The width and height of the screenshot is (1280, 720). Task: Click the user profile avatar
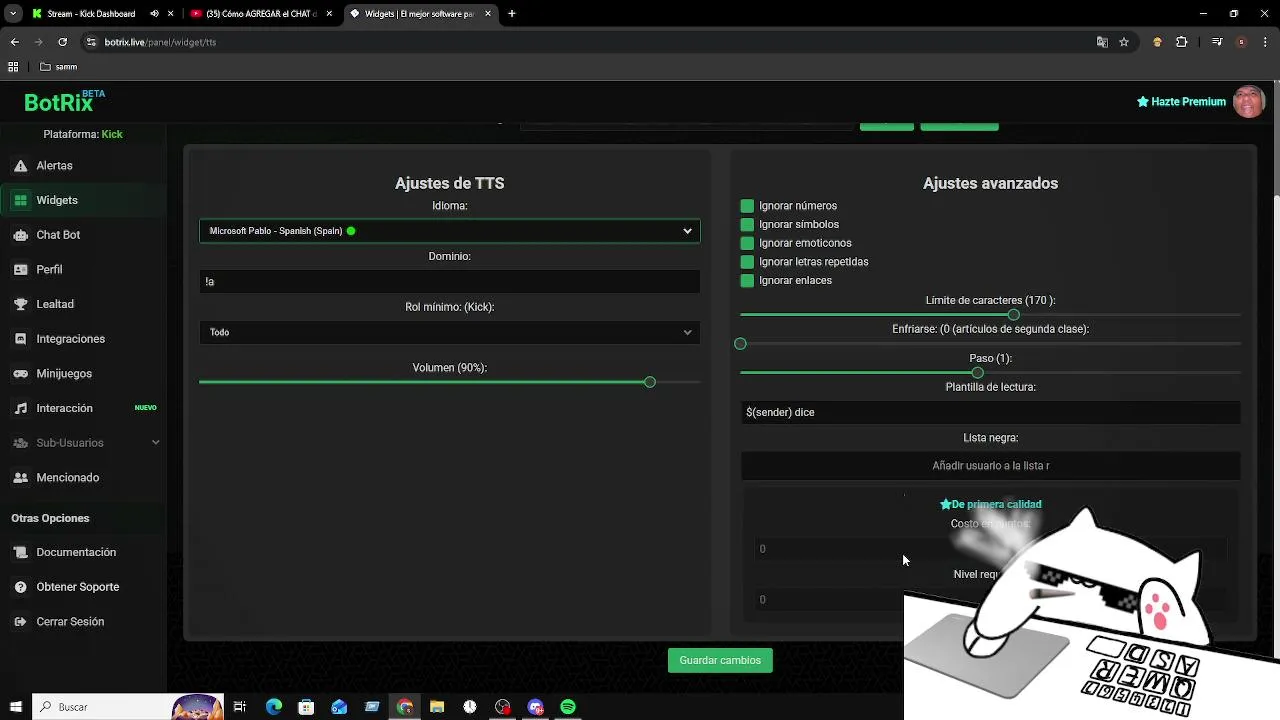pos(1248,101)
